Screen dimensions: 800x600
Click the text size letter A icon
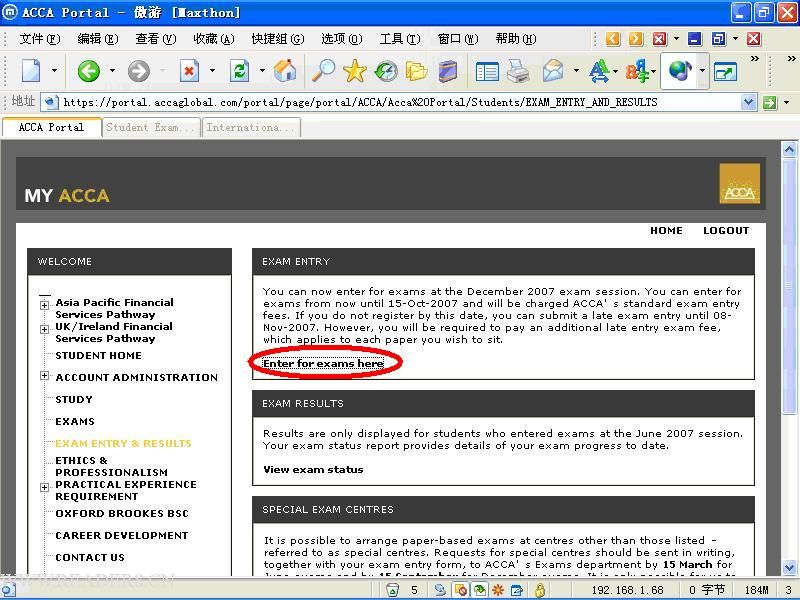tap(599, 71)
